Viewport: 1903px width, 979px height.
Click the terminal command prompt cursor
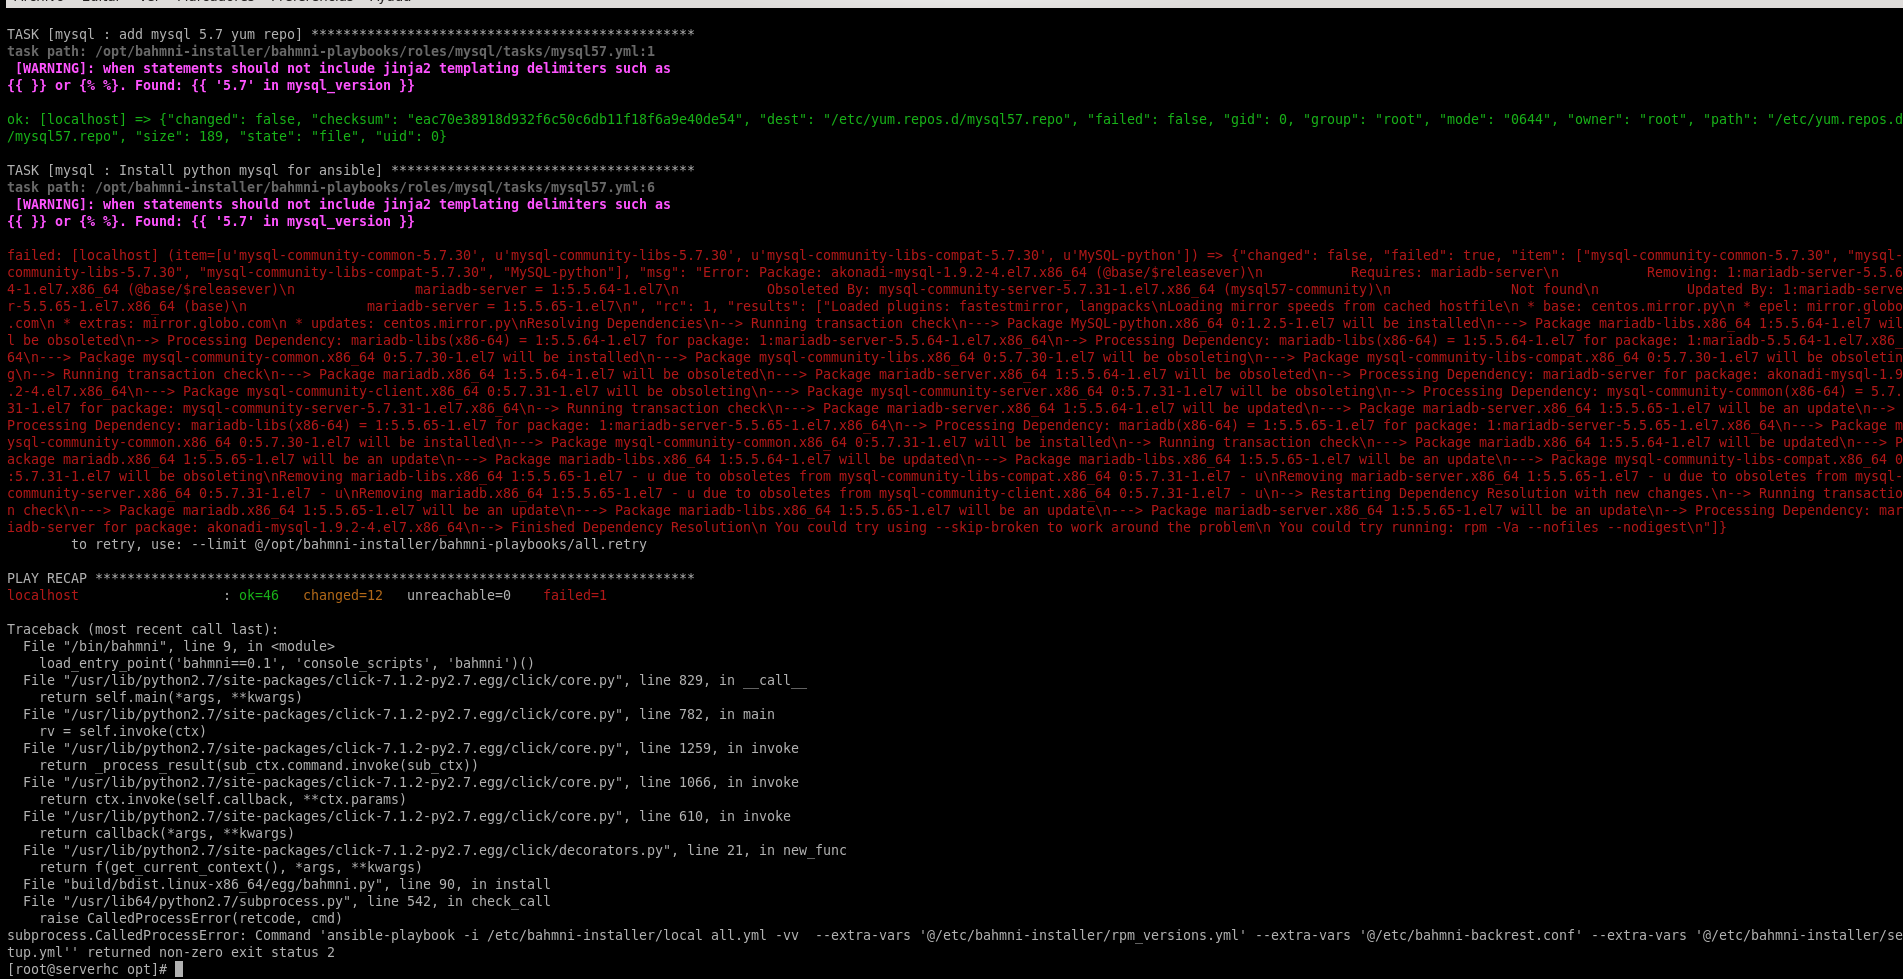[179, 969]
